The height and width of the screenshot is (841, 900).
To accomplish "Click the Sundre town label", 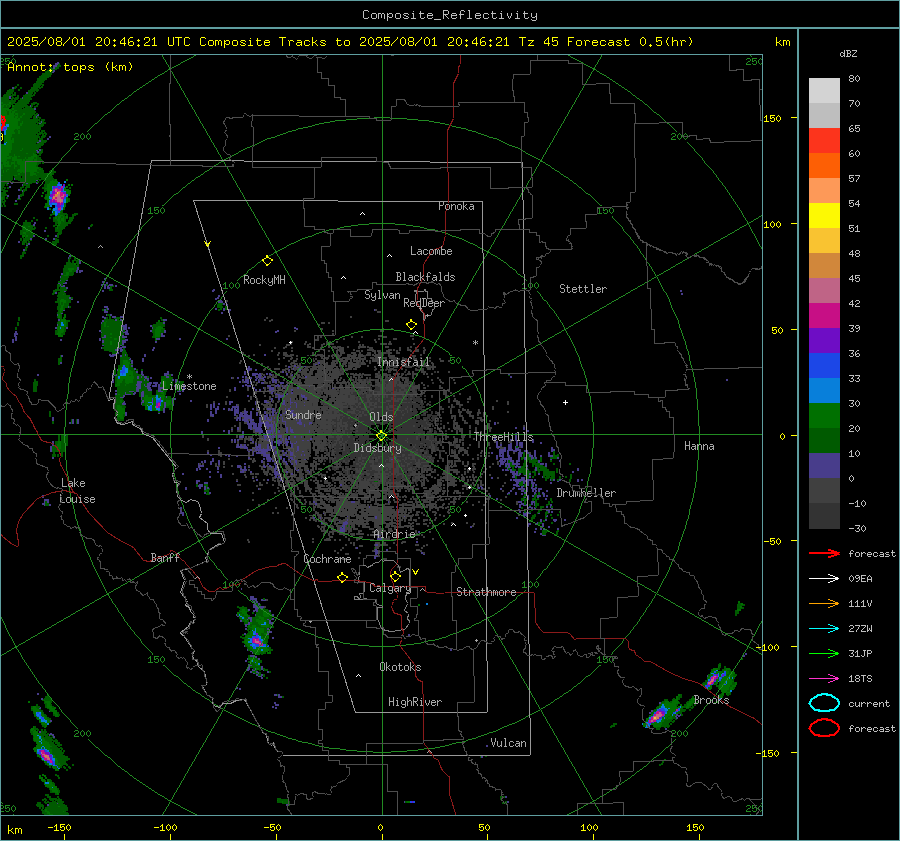I will [x=303, y=415].
